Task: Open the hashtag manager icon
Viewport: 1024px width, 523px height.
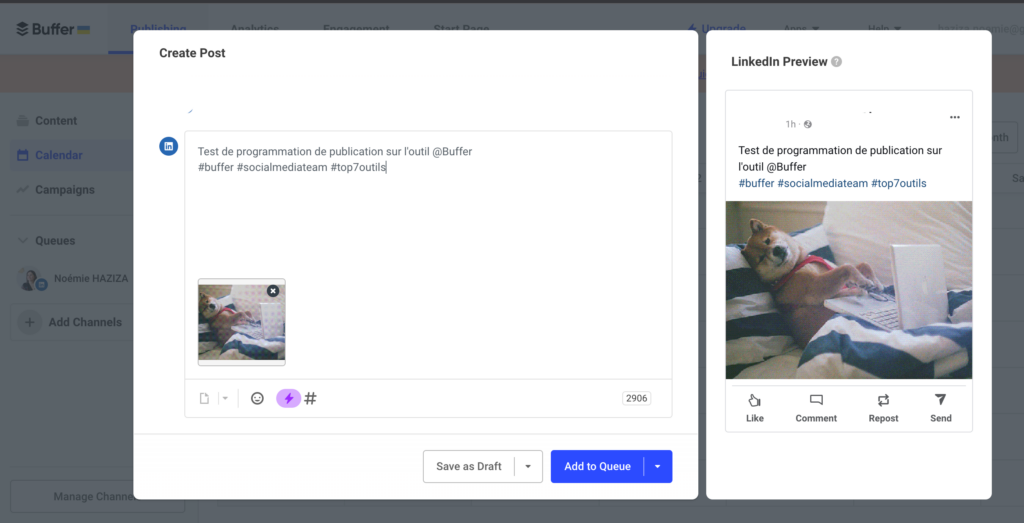Action: [311, 398]
